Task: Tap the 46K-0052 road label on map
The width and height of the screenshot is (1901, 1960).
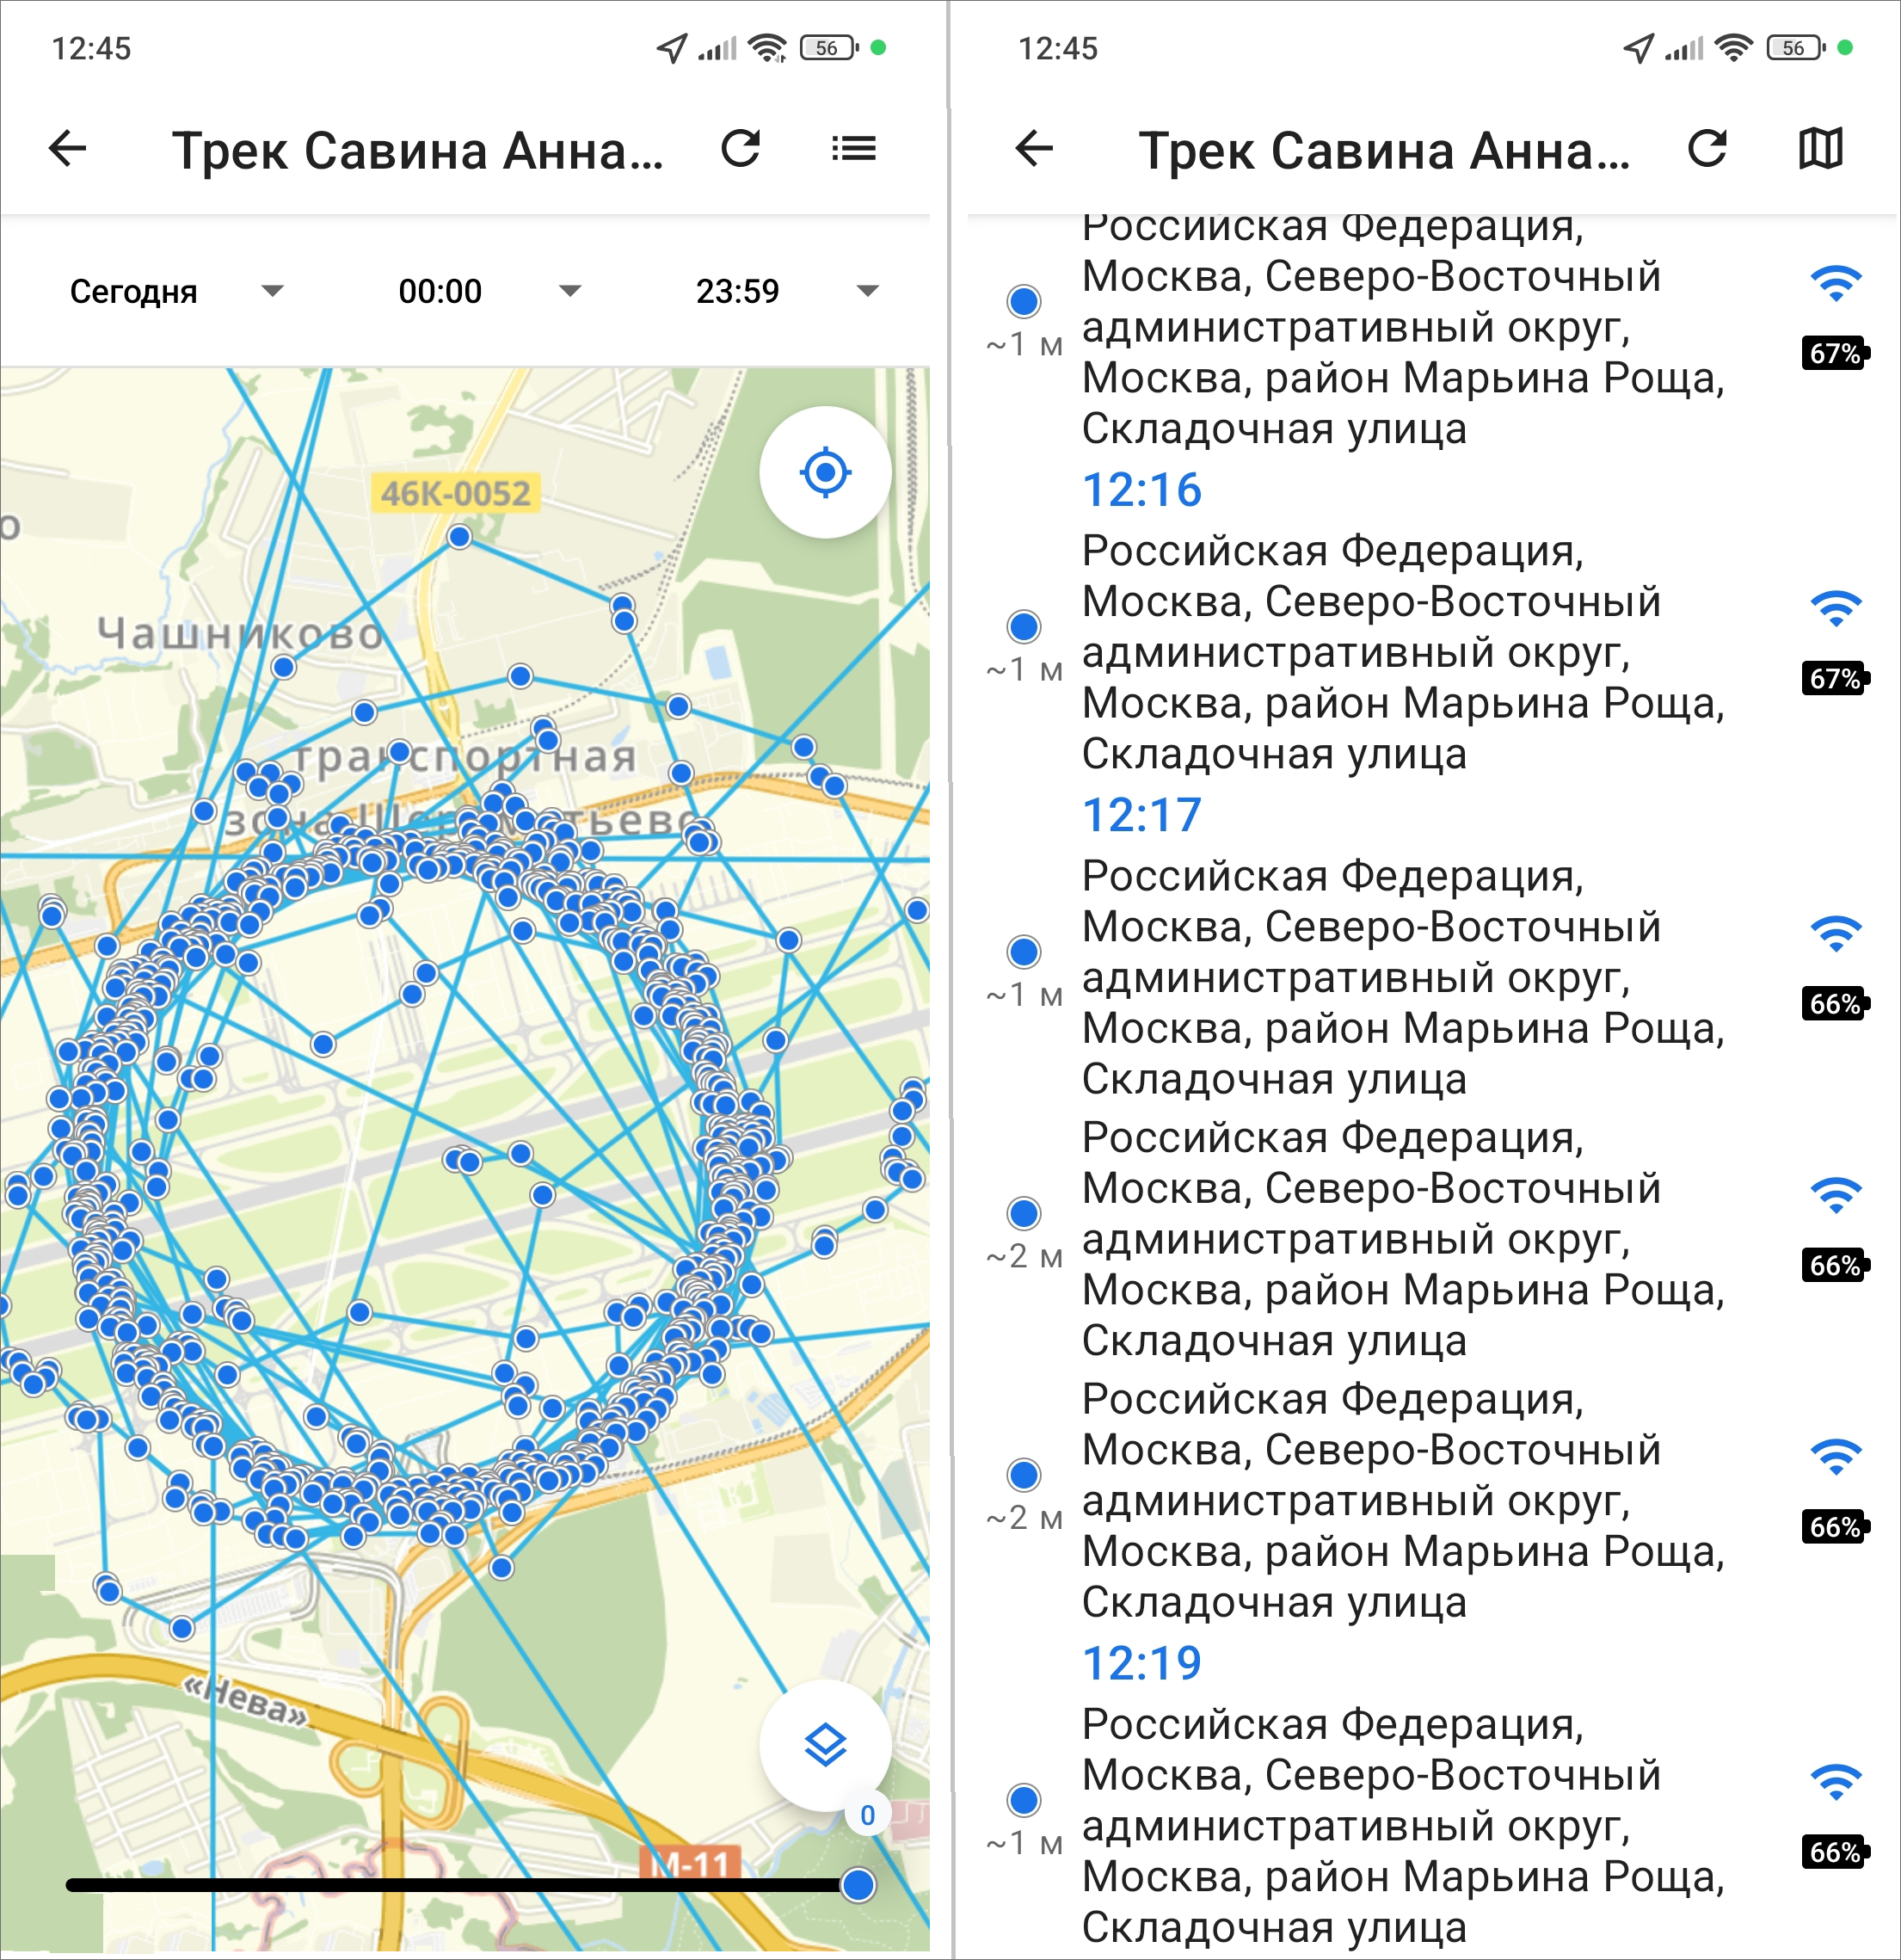Action: point(455,493)
